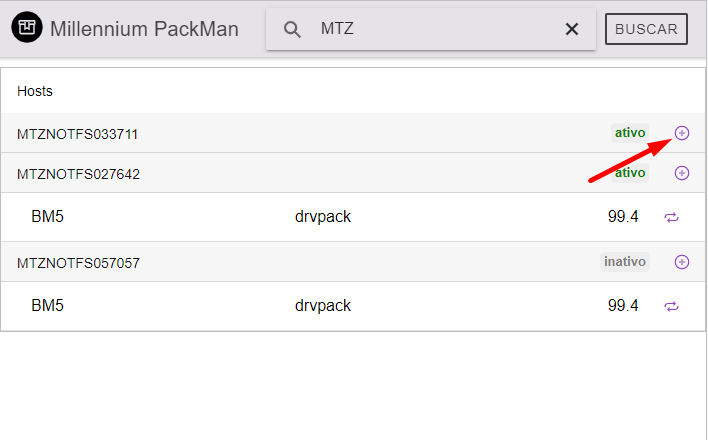
Task: Click the Millennium PackMan package logo icon
Action: coord(26,29)
